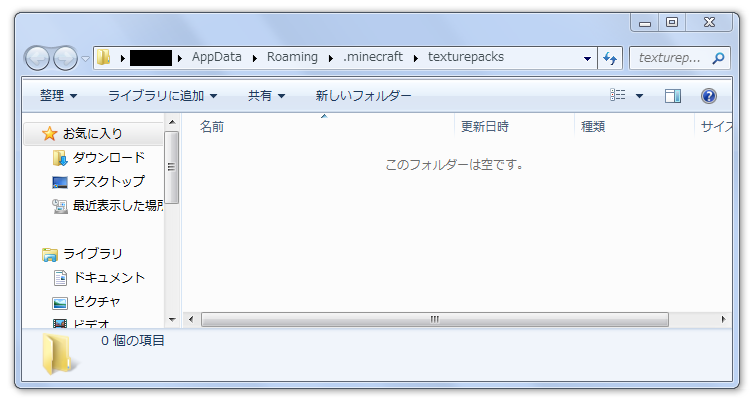Image resolution: width=753 pixels, height=401 pixels.
Task: Open view options dropdown arrow
Action: [639, 96]
